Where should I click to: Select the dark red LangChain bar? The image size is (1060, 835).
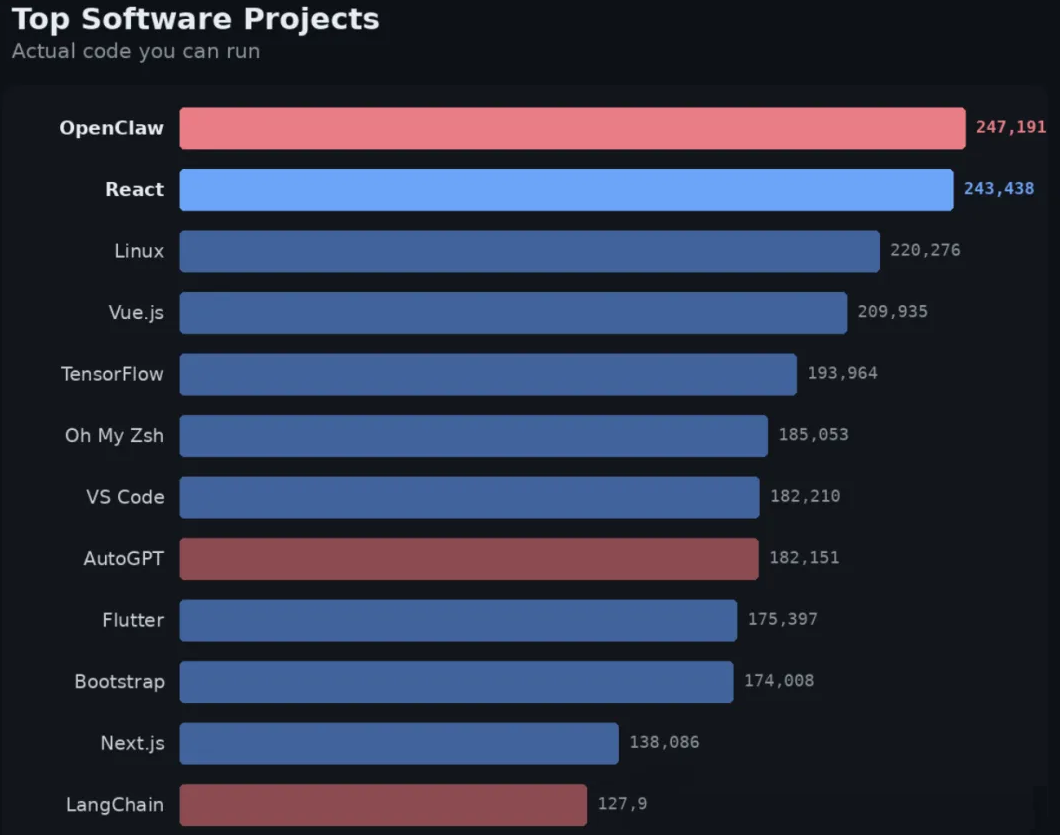click(x=383, y=805)
